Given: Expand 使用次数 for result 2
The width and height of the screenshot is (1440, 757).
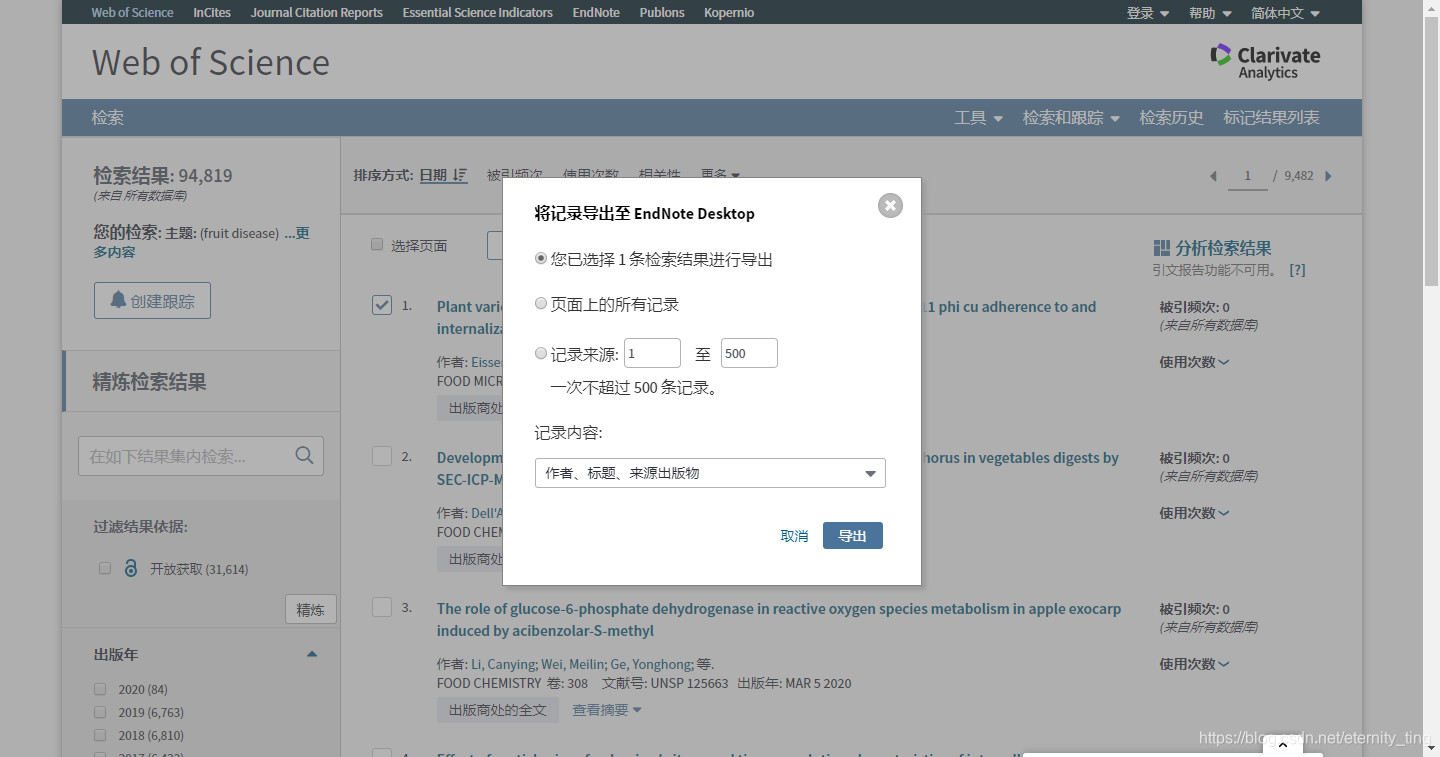Looking at the screenshot, I should pyautogui.click(x=1194, y=513).
